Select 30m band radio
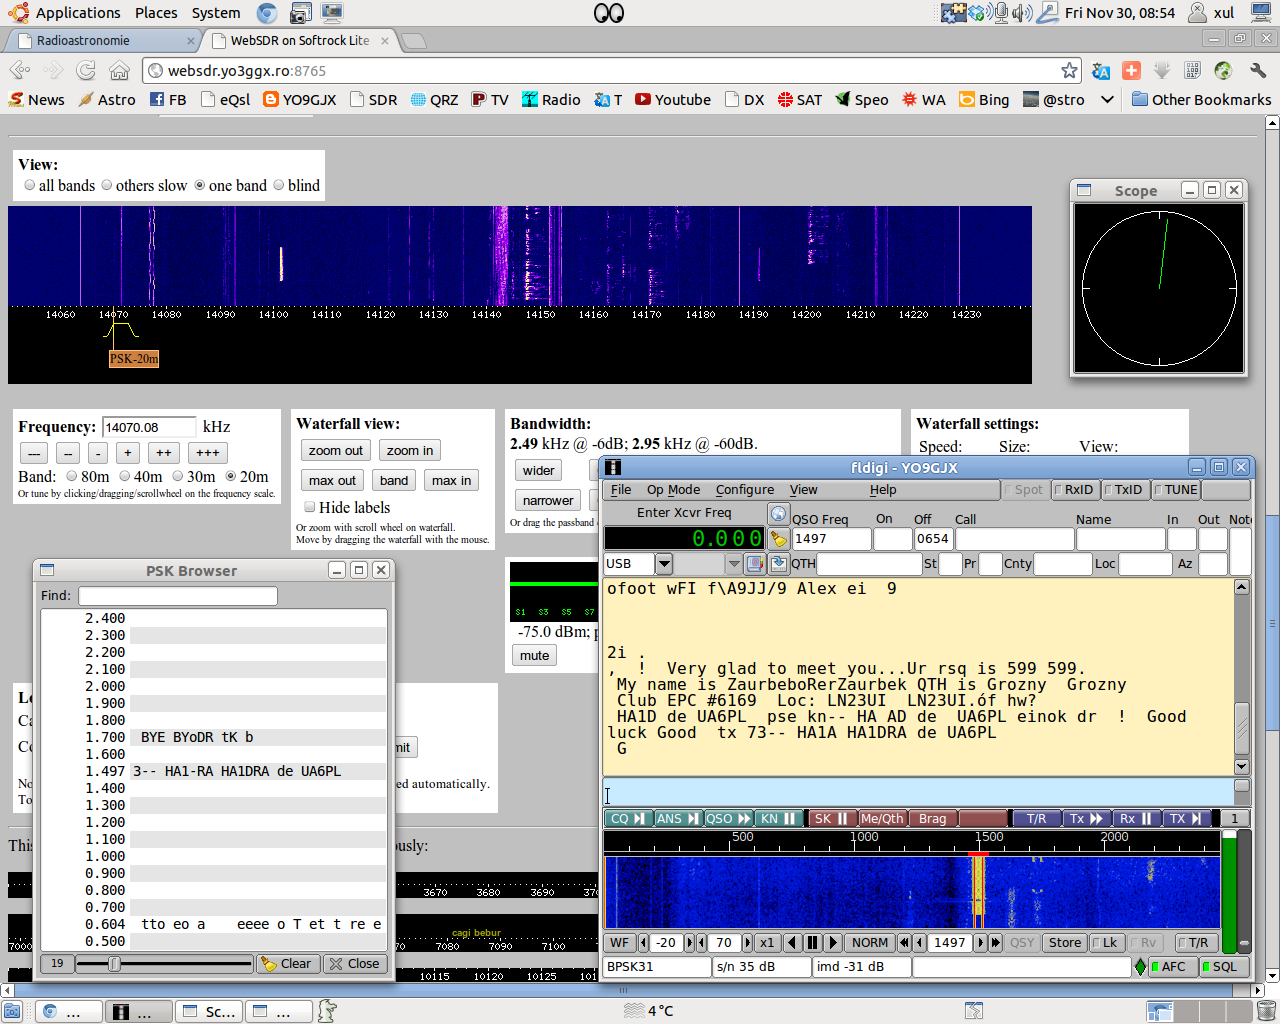 178,476
